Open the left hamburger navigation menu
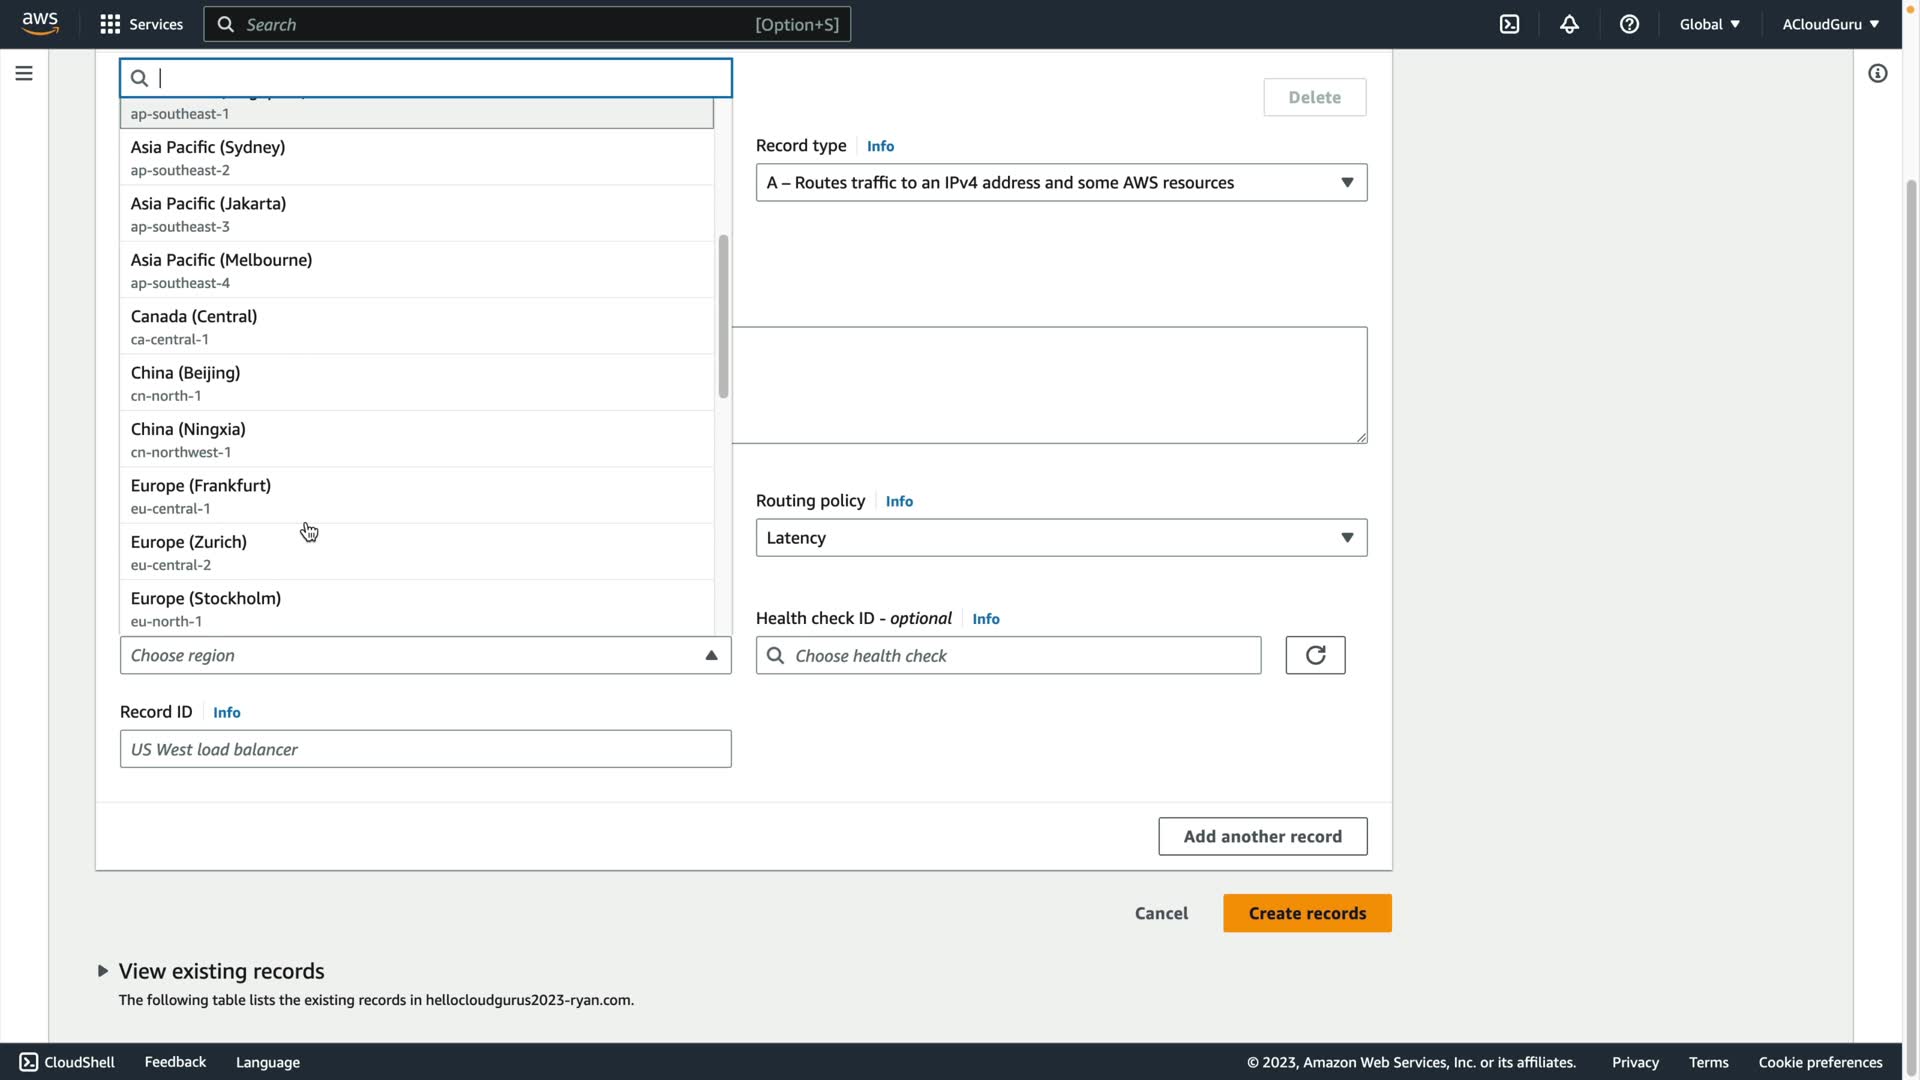 (x=24, y=73)
